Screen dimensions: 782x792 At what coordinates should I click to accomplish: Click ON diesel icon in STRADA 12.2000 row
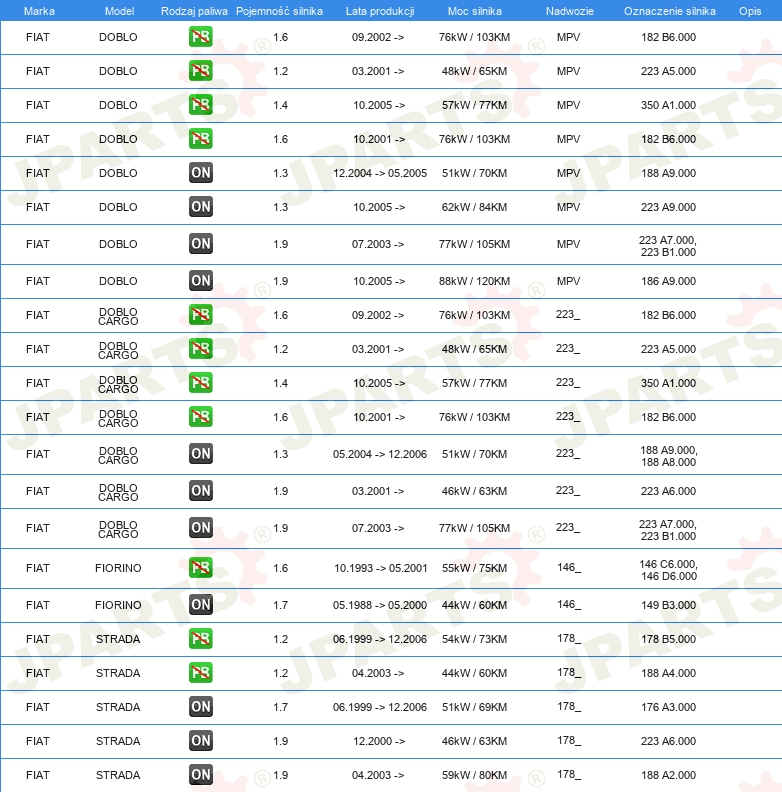point(201,740)
